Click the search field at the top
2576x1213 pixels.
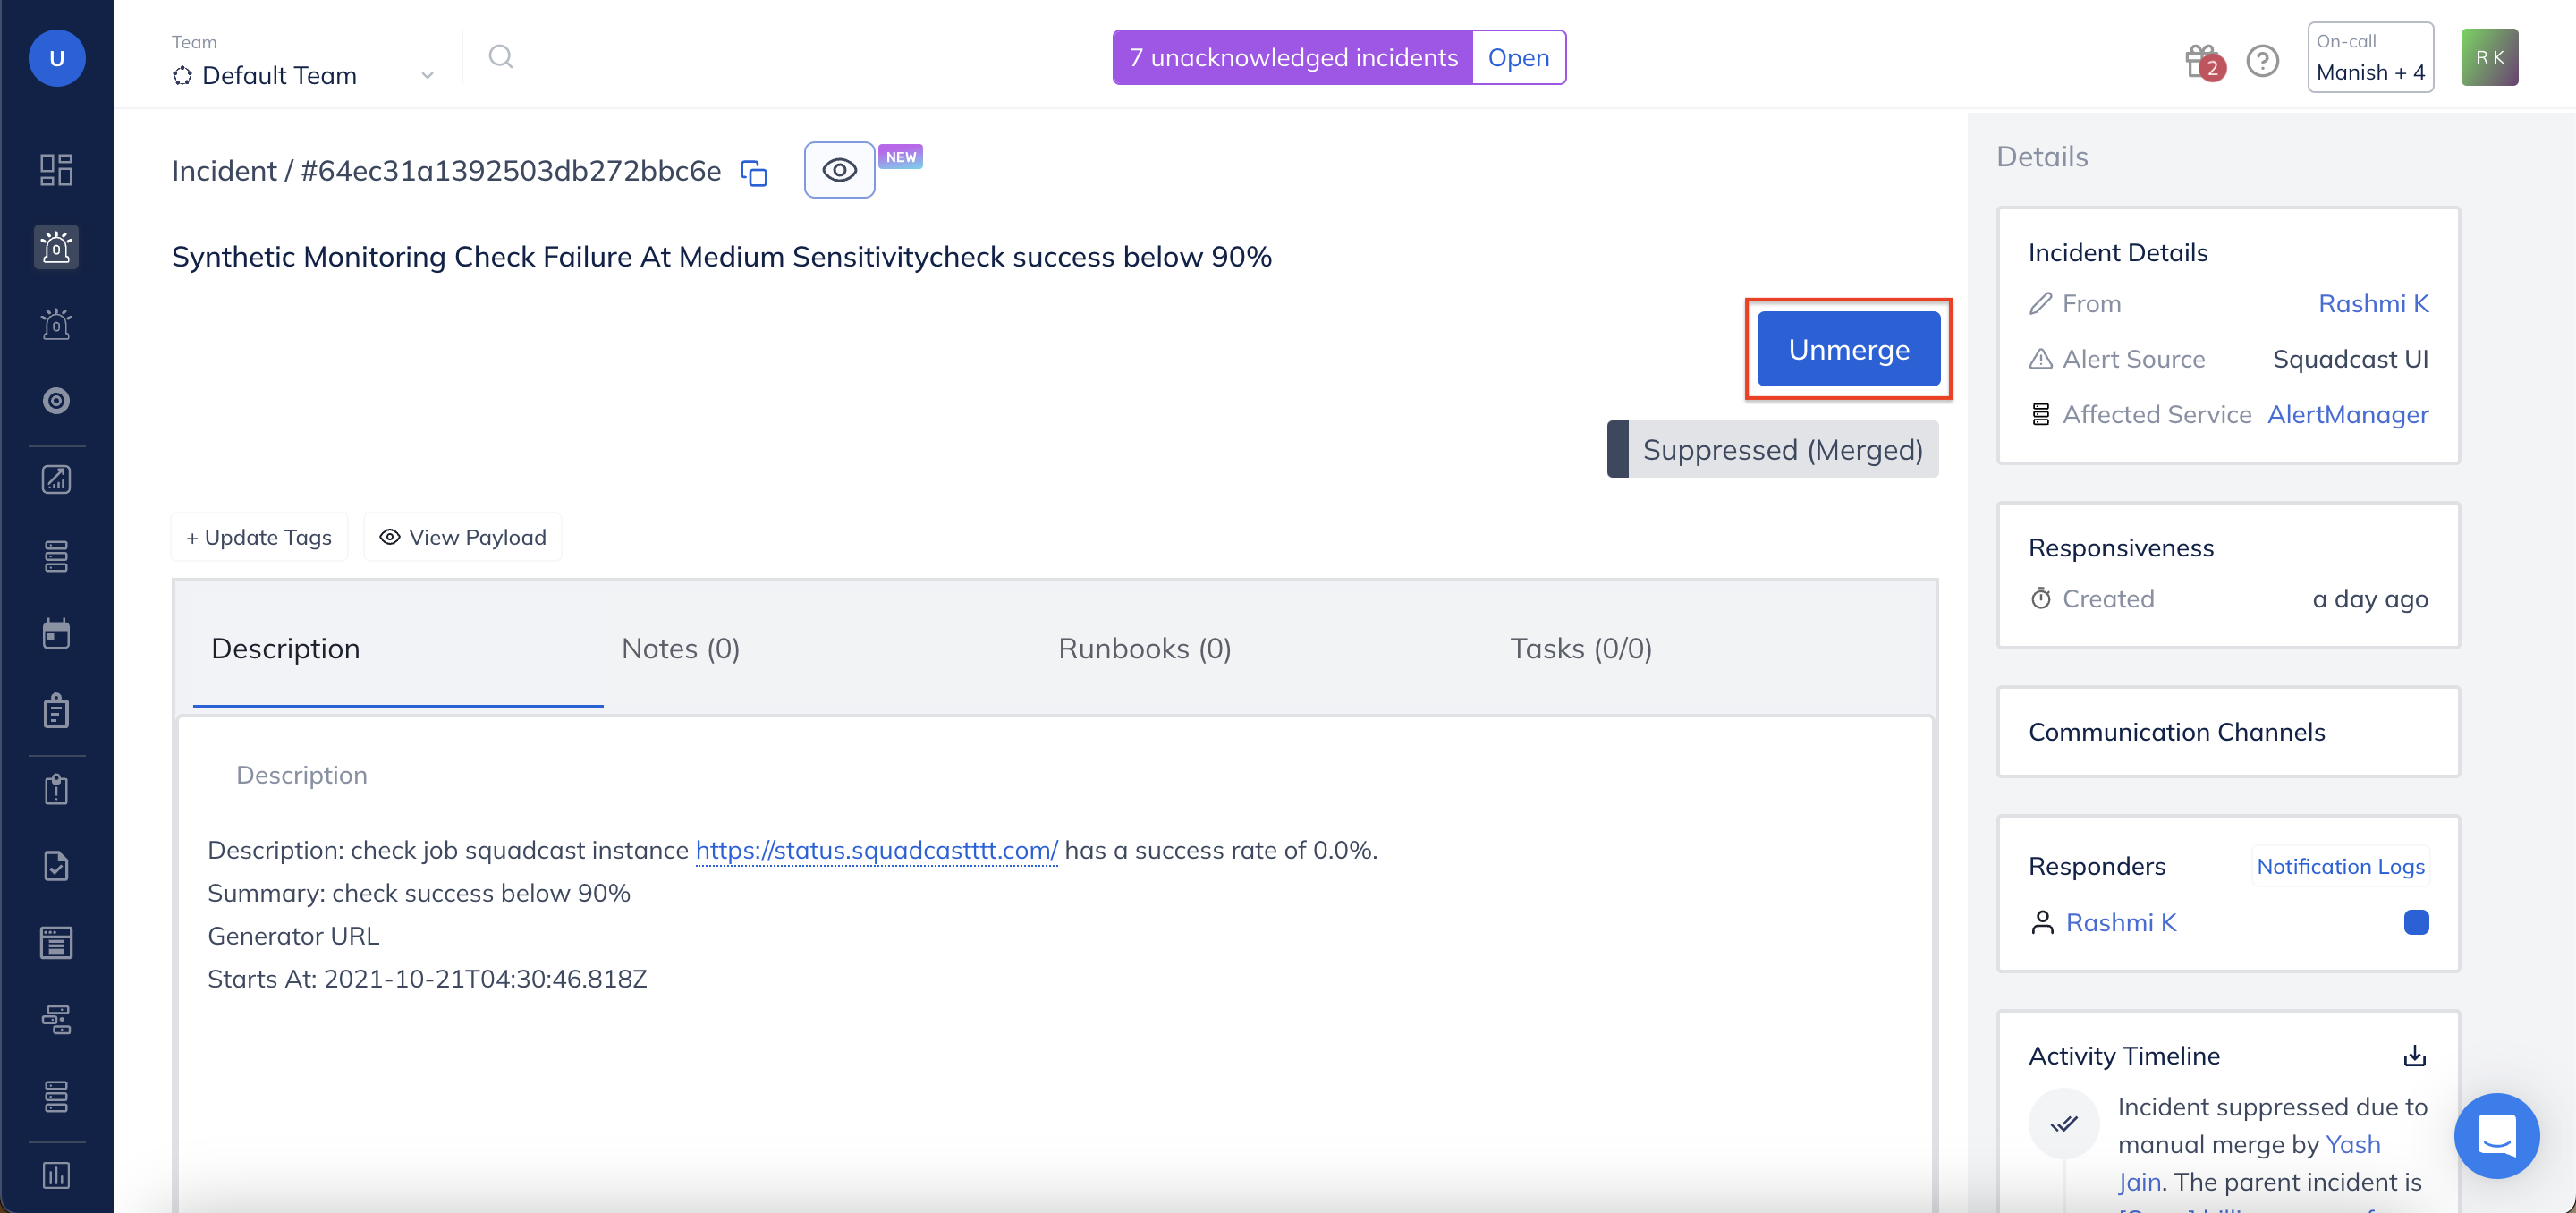coord(501,57)
